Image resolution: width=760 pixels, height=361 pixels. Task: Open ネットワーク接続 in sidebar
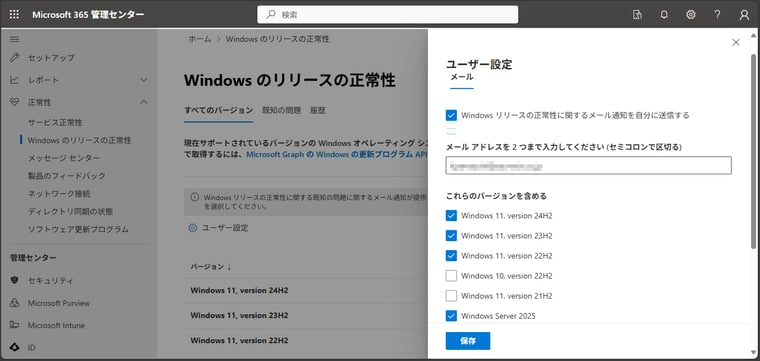click(x=59, y=194)
